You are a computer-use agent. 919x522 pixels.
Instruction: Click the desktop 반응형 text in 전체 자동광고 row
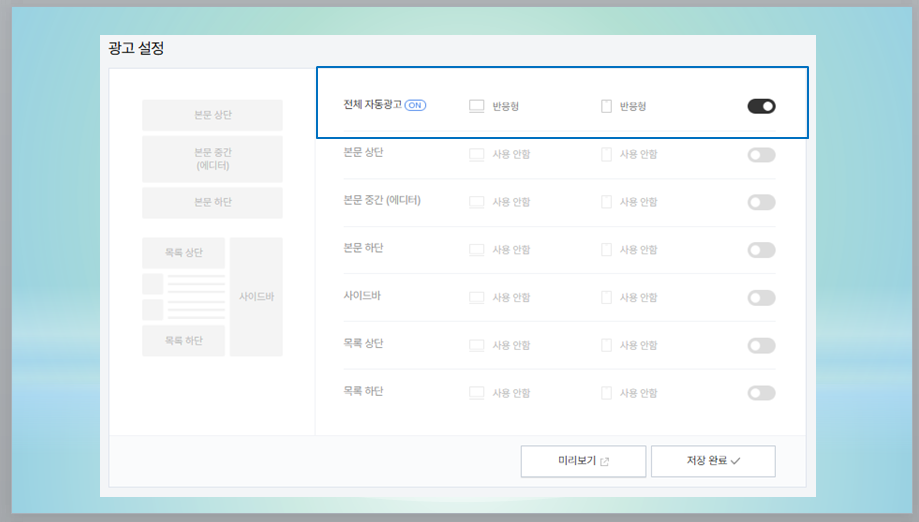505,107
